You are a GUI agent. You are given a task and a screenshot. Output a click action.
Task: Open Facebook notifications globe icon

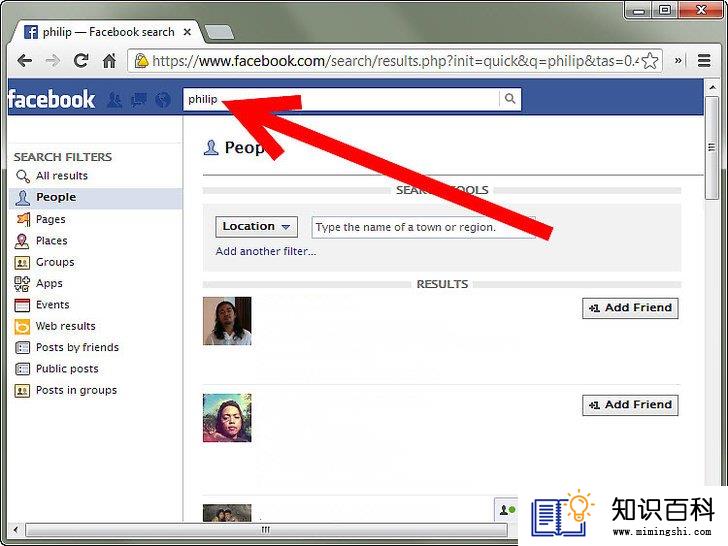point(163,99)
